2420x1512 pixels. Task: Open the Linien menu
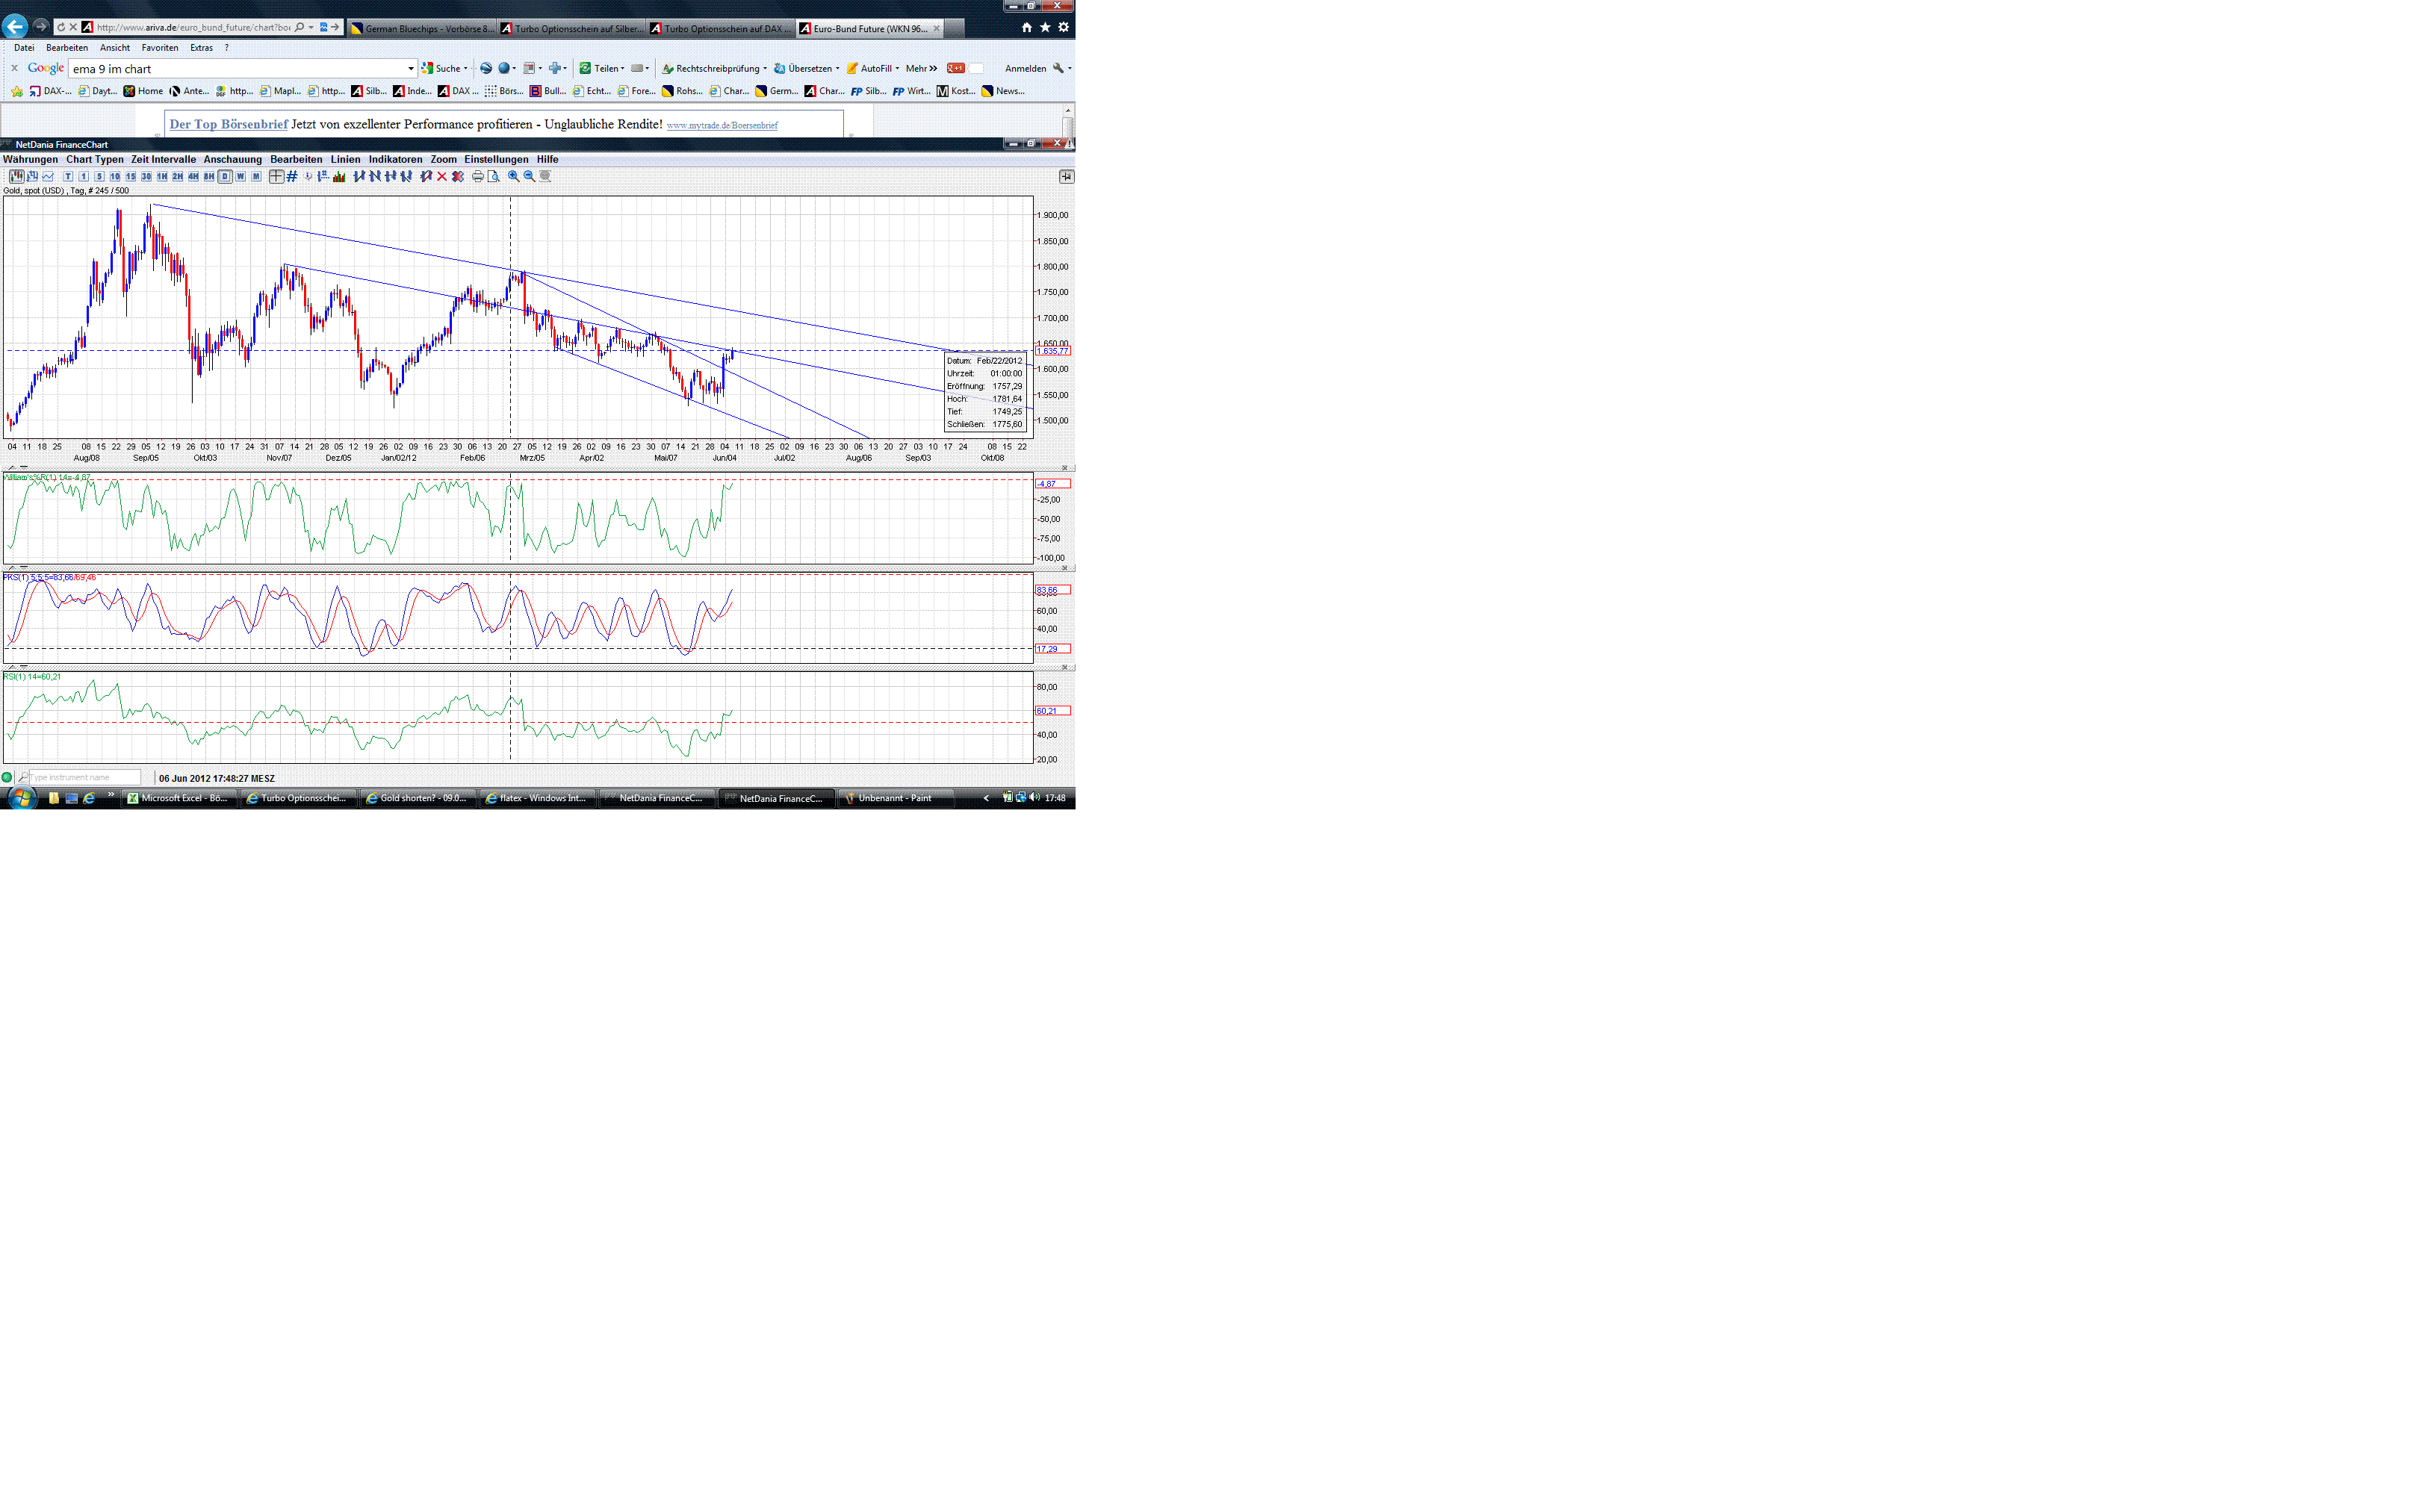pos(345,159)
